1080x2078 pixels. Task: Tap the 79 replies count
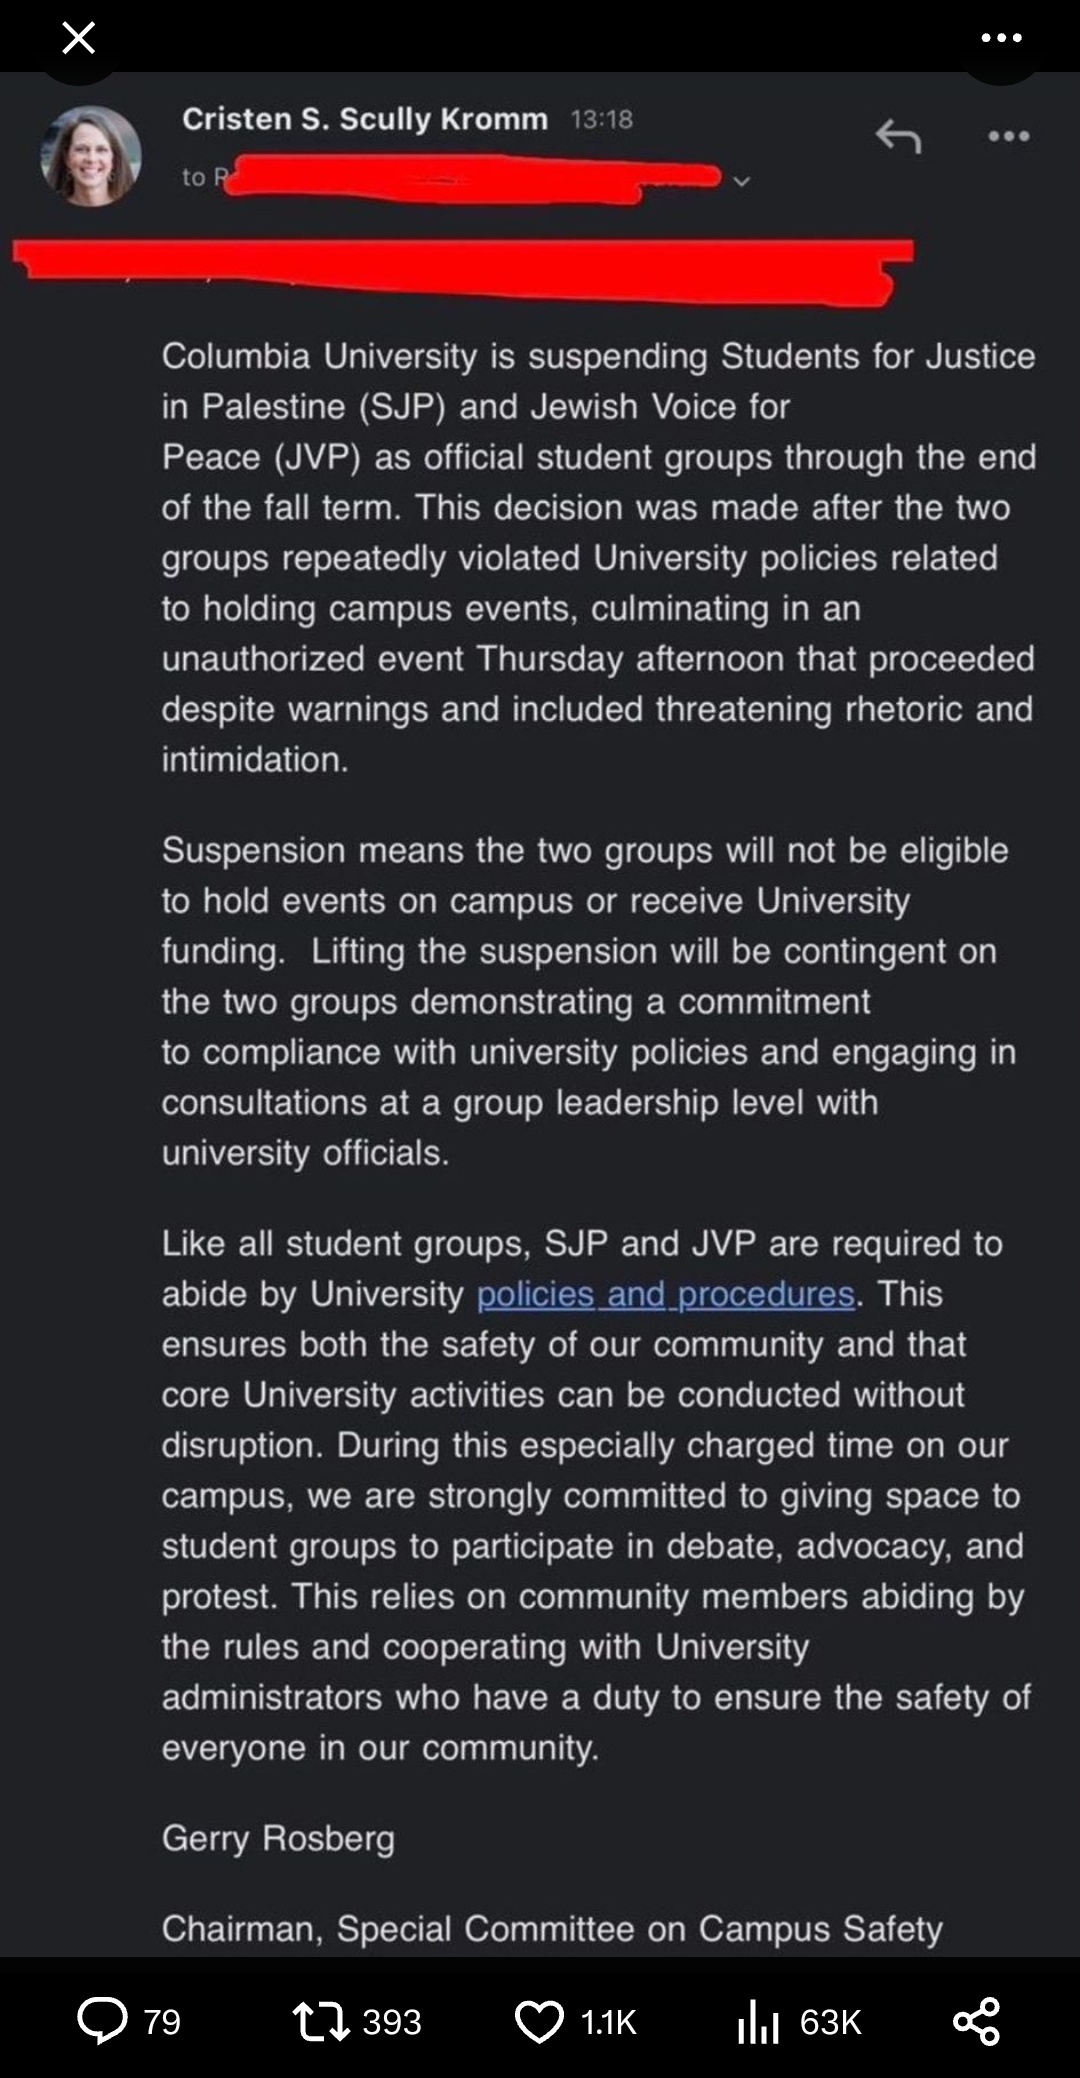point(162,2022)
